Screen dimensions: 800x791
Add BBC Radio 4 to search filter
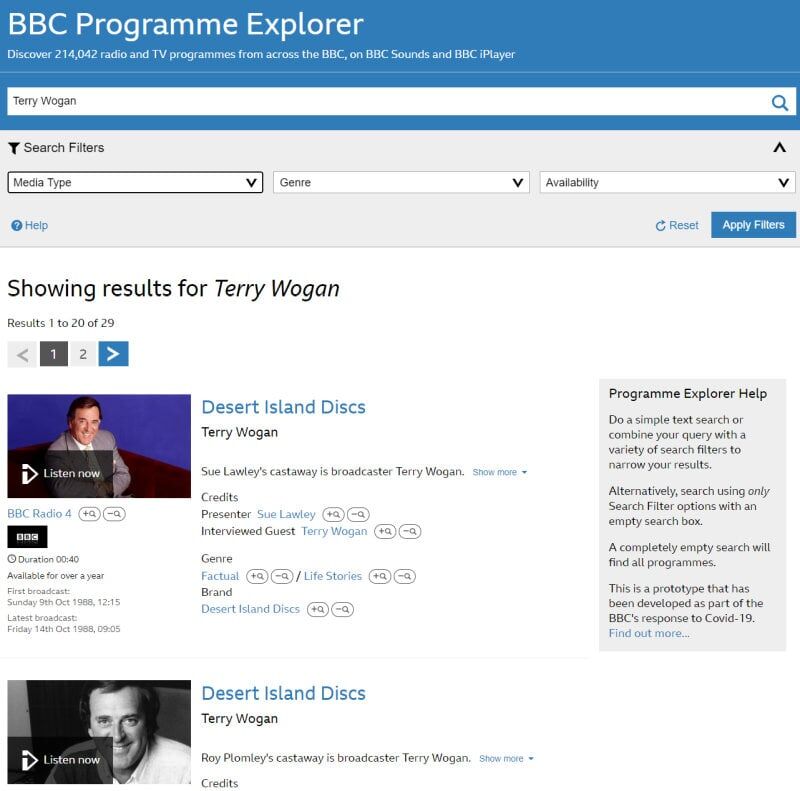pyautogui.click(x=89, y=514)
